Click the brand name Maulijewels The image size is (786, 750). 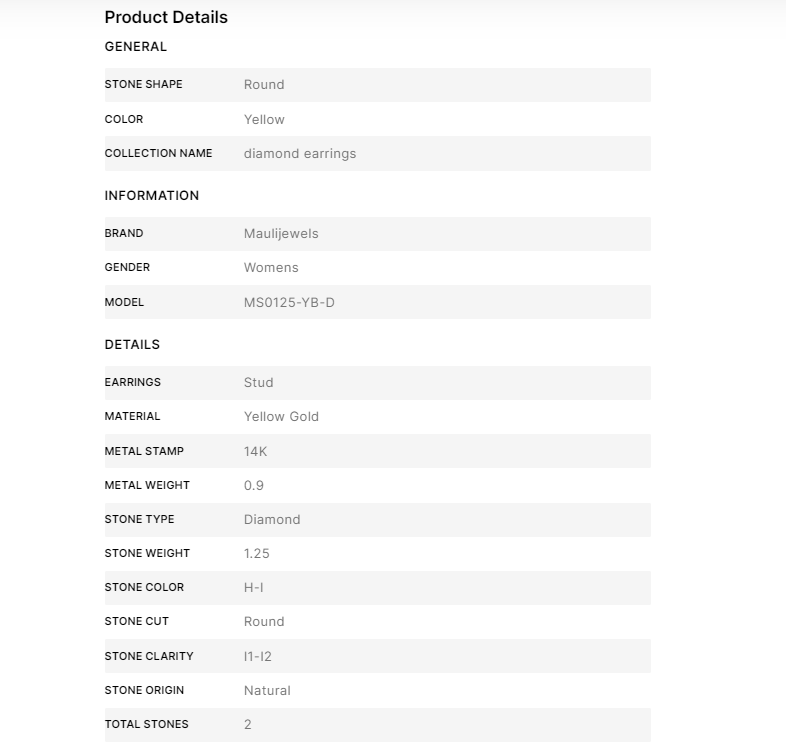click(x=281, y=234)
